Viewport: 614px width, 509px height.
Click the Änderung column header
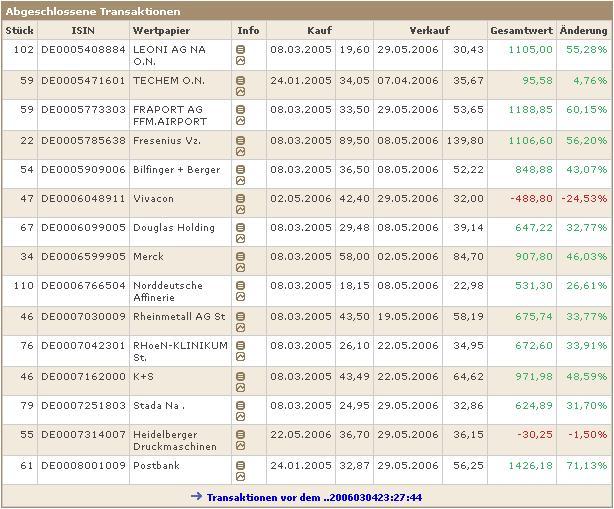(x=583, y=31)
